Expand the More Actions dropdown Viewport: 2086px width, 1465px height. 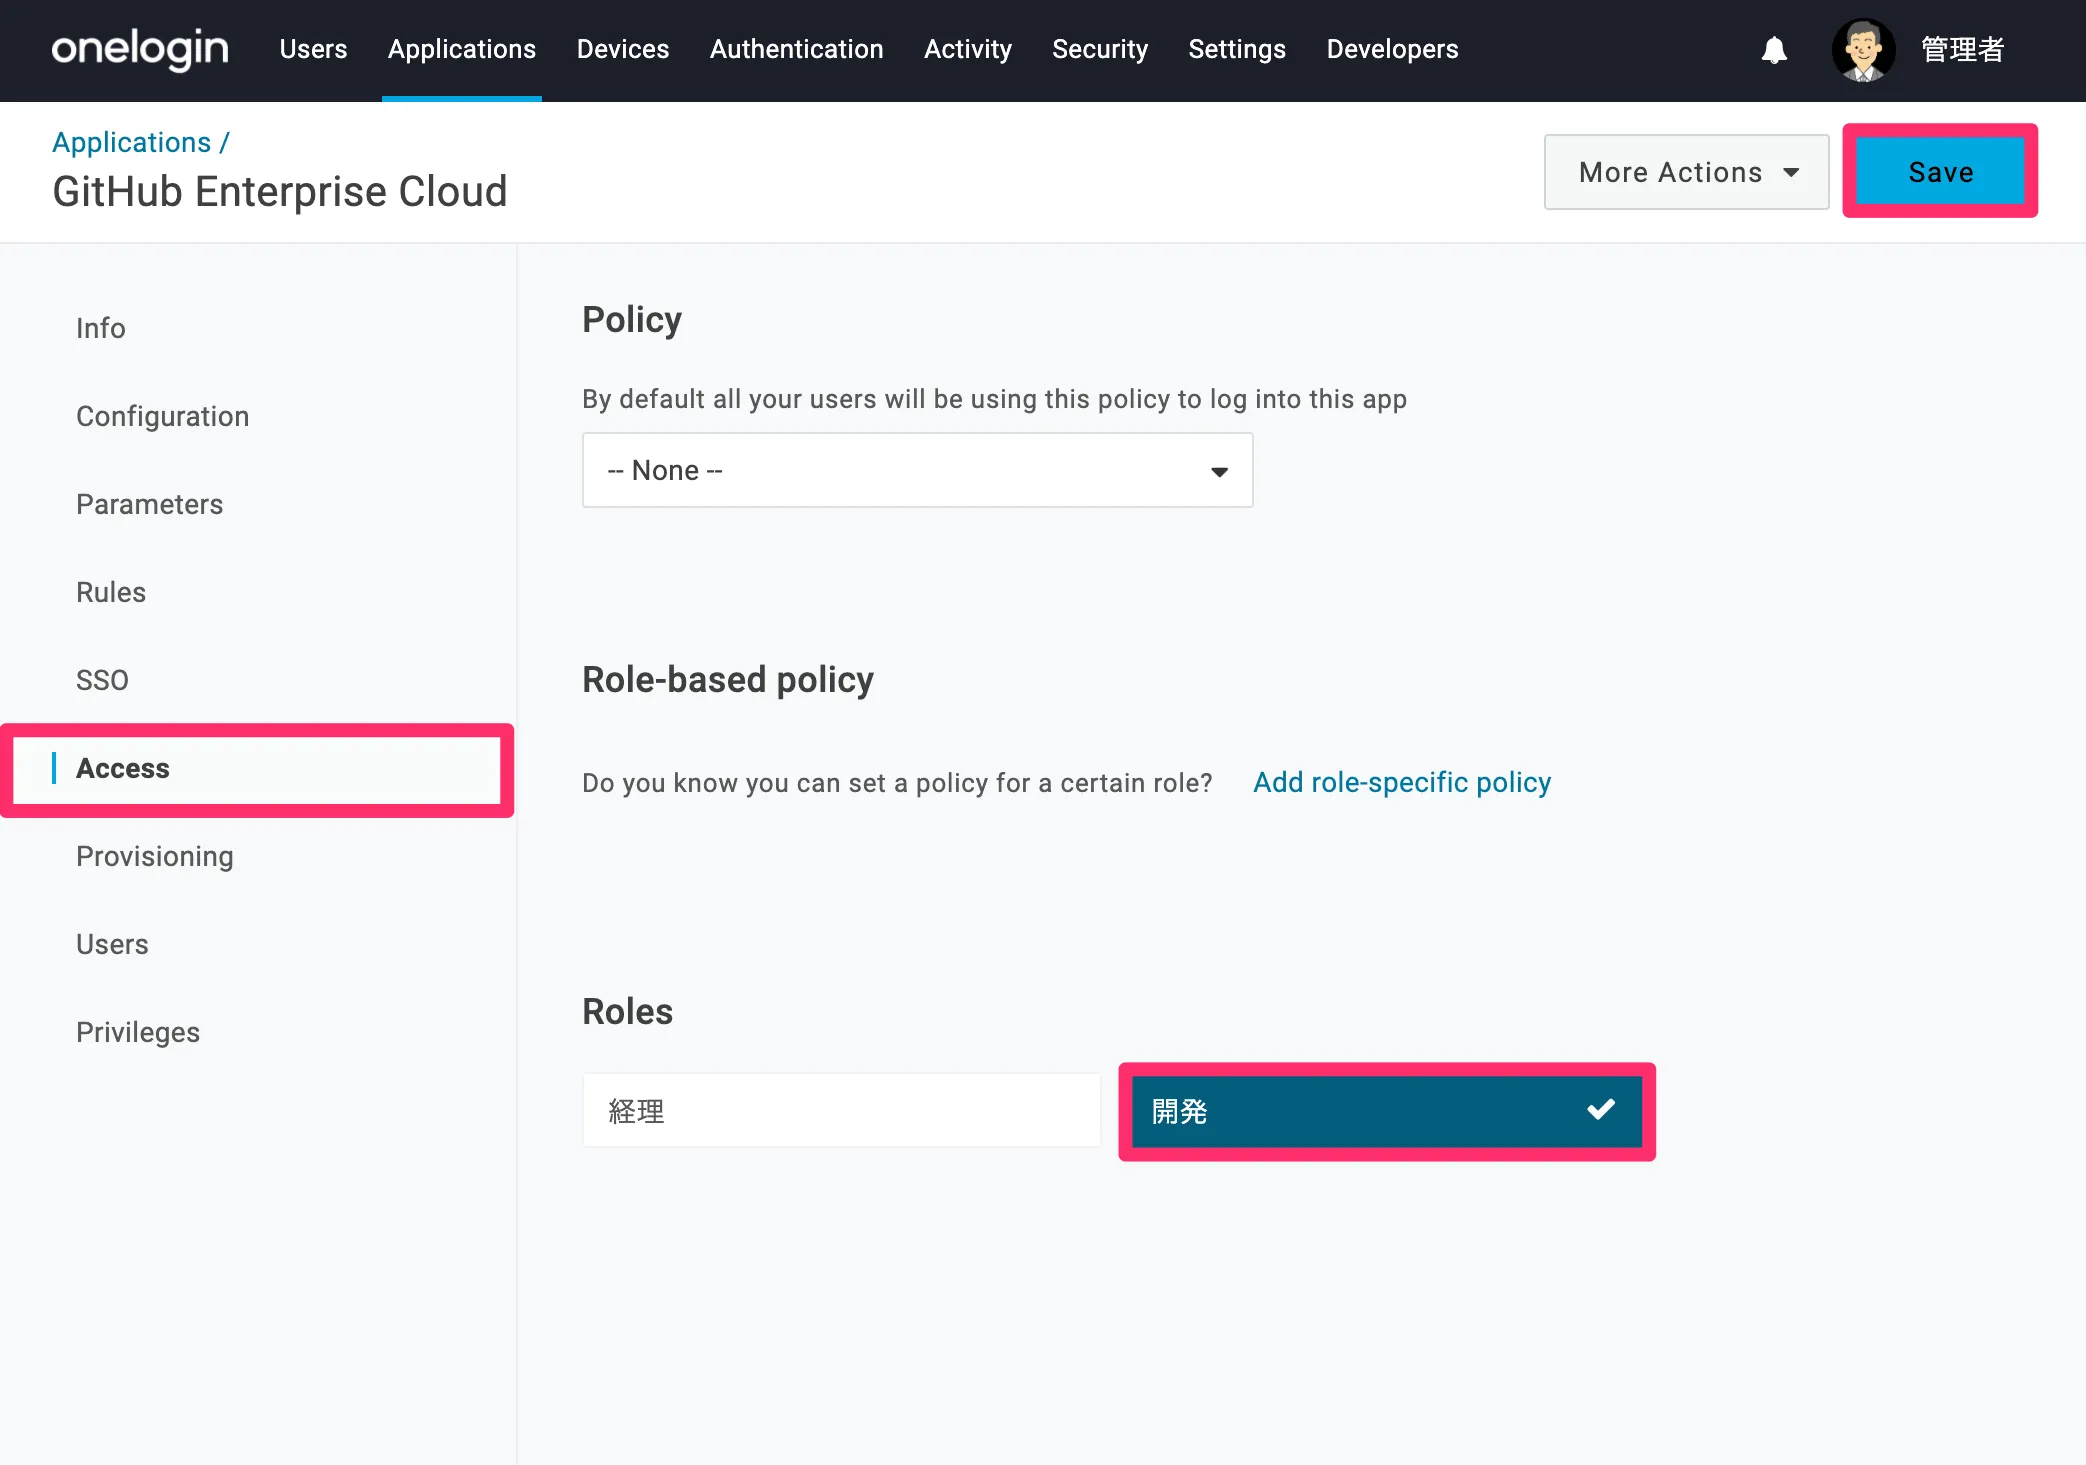tap(1686, 172)
